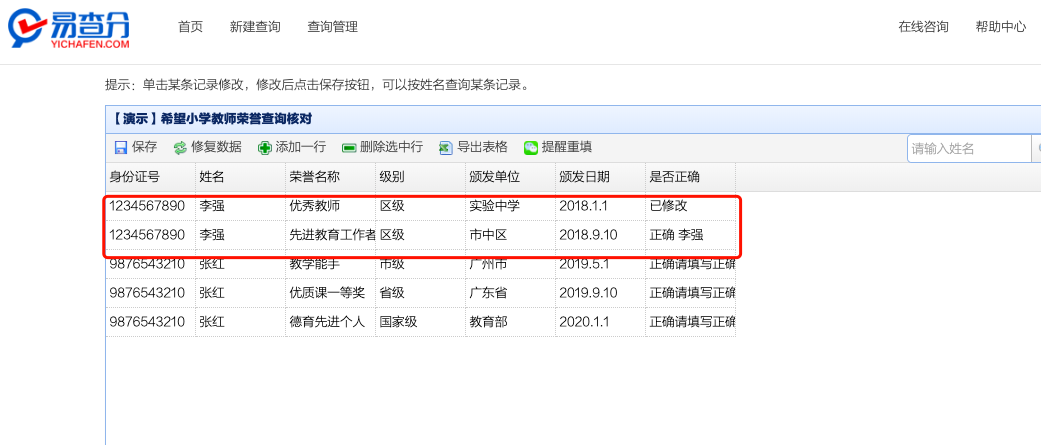Screen dimensions: 1041x445
Task: Click the green 提醒重填 WeChat icon
Action: [531, 148]
